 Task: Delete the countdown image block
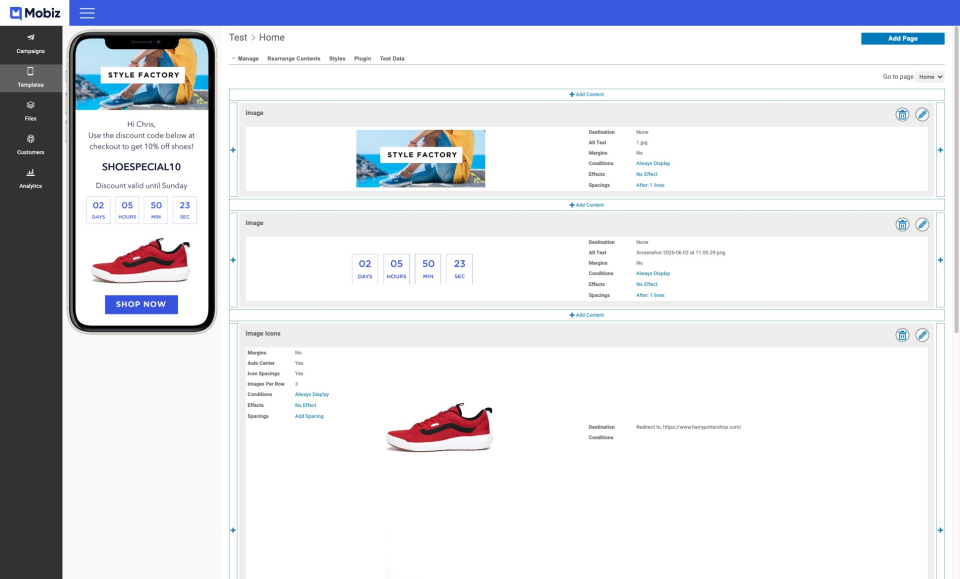(902, 225)
